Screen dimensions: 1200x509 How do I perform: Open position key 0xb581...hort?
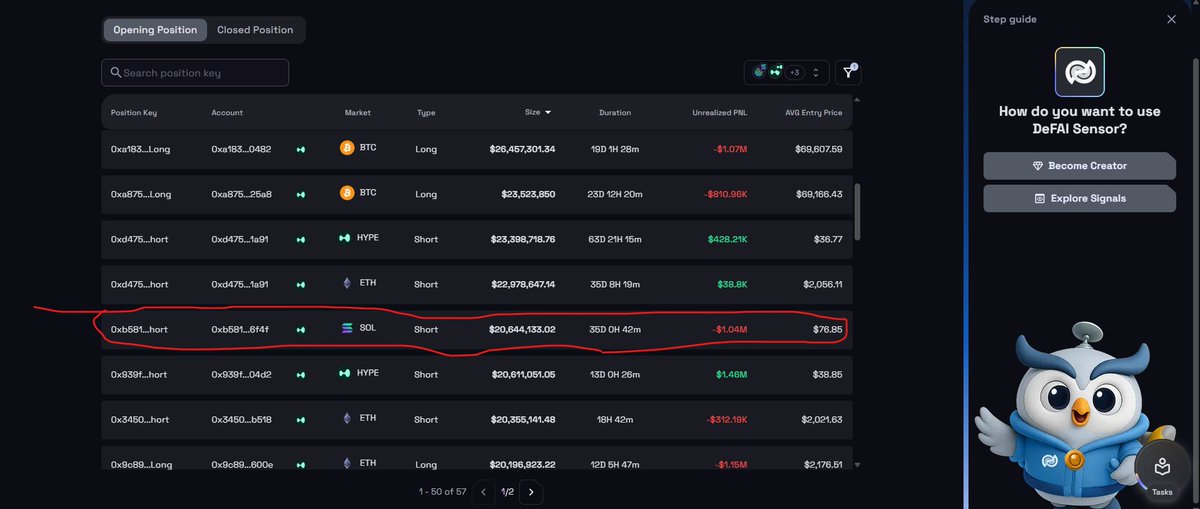(139, 329)
